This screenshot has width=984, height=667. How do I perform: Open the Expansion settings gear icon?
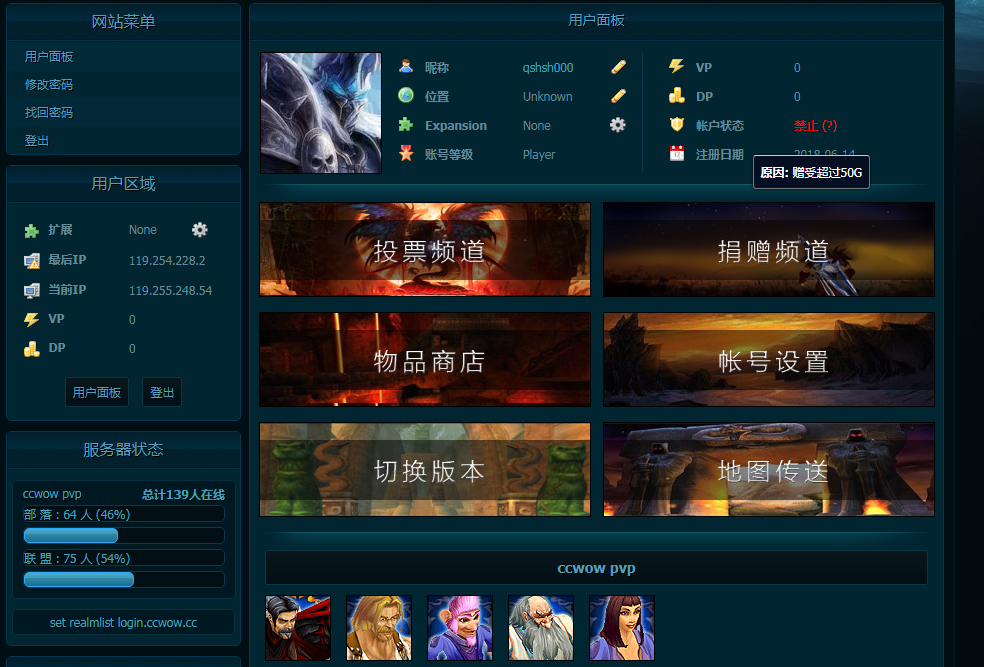click(x=618, y=125)
